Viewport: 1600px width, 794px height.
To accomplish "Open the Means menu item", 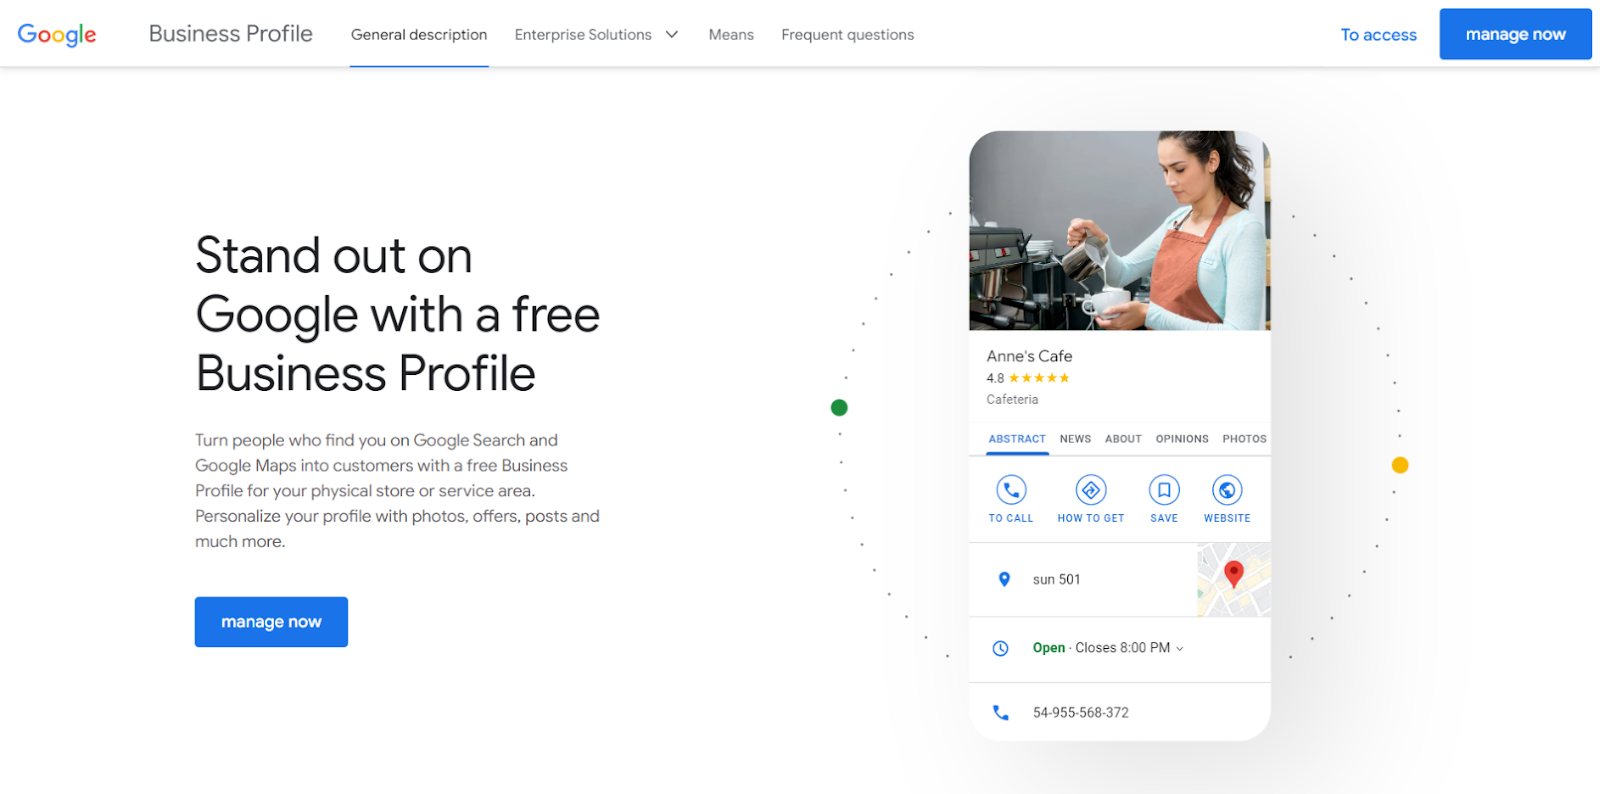I will click(x=731, y=34).
